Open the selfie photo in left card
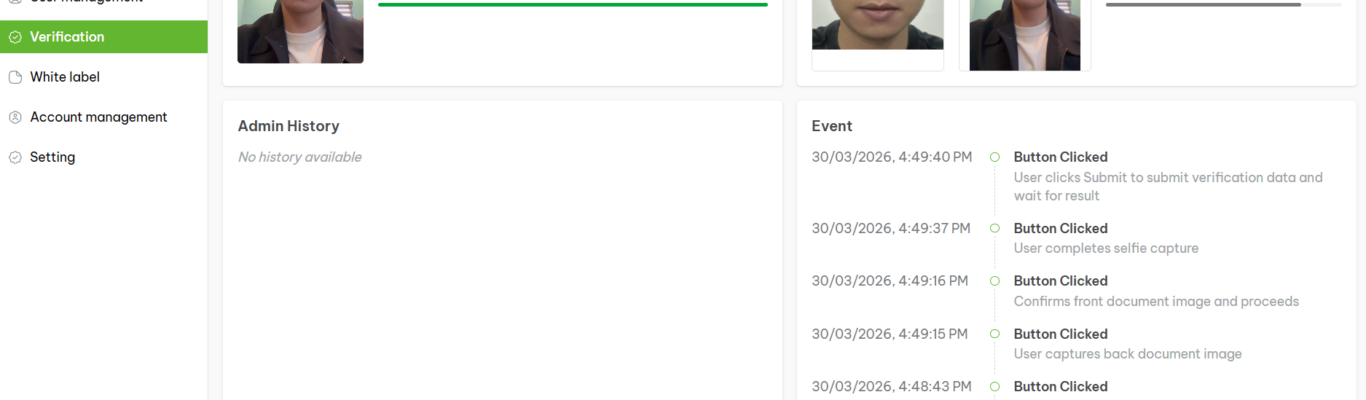The image size is (1366, 400). [x=300, y=31]
